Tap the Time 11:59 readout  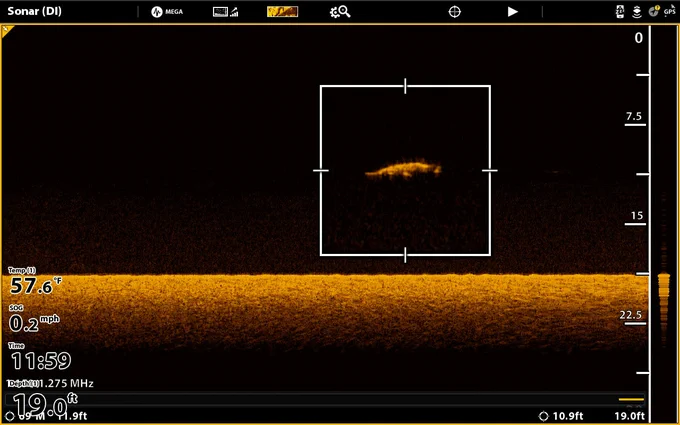[x=40, y=356]
